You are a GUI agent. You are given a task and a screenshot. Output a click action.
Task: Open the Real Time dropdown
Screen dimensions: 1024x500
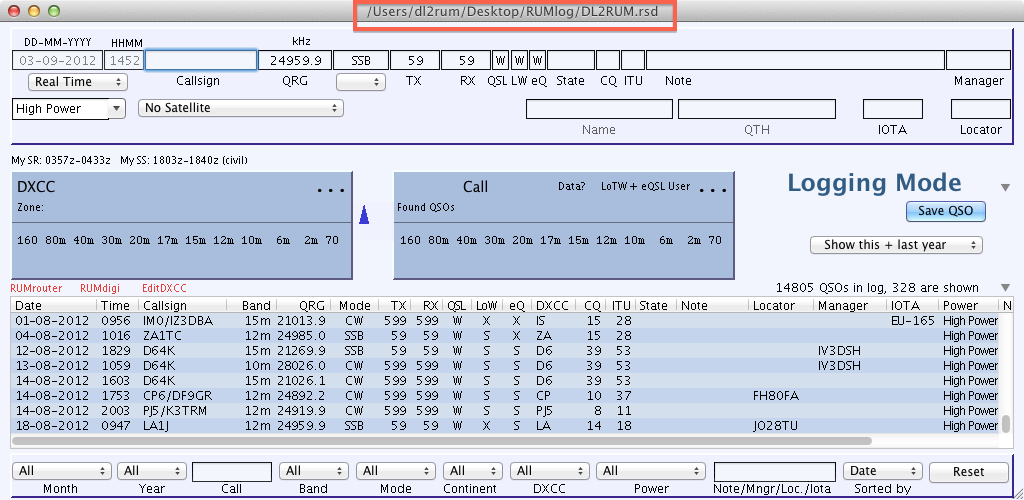78,82
